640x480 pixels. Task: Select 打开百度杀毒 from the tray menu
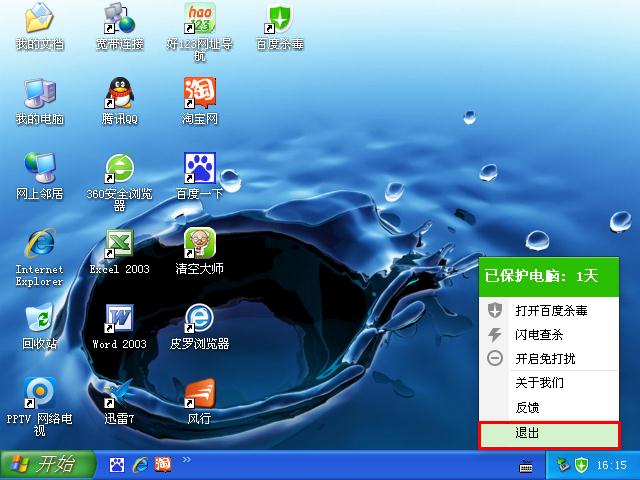tap(549, 310)
